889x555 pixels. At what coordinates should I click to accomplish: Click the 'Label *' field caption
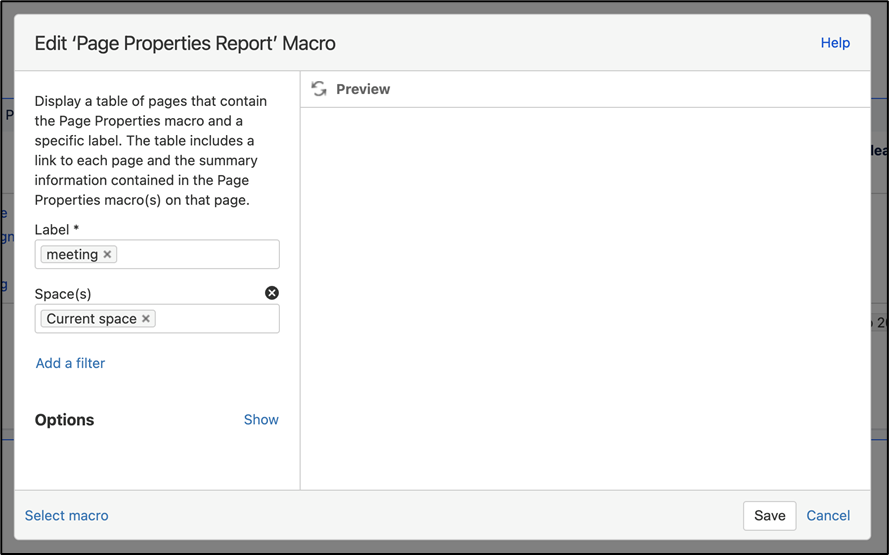[x=57, y=230]
